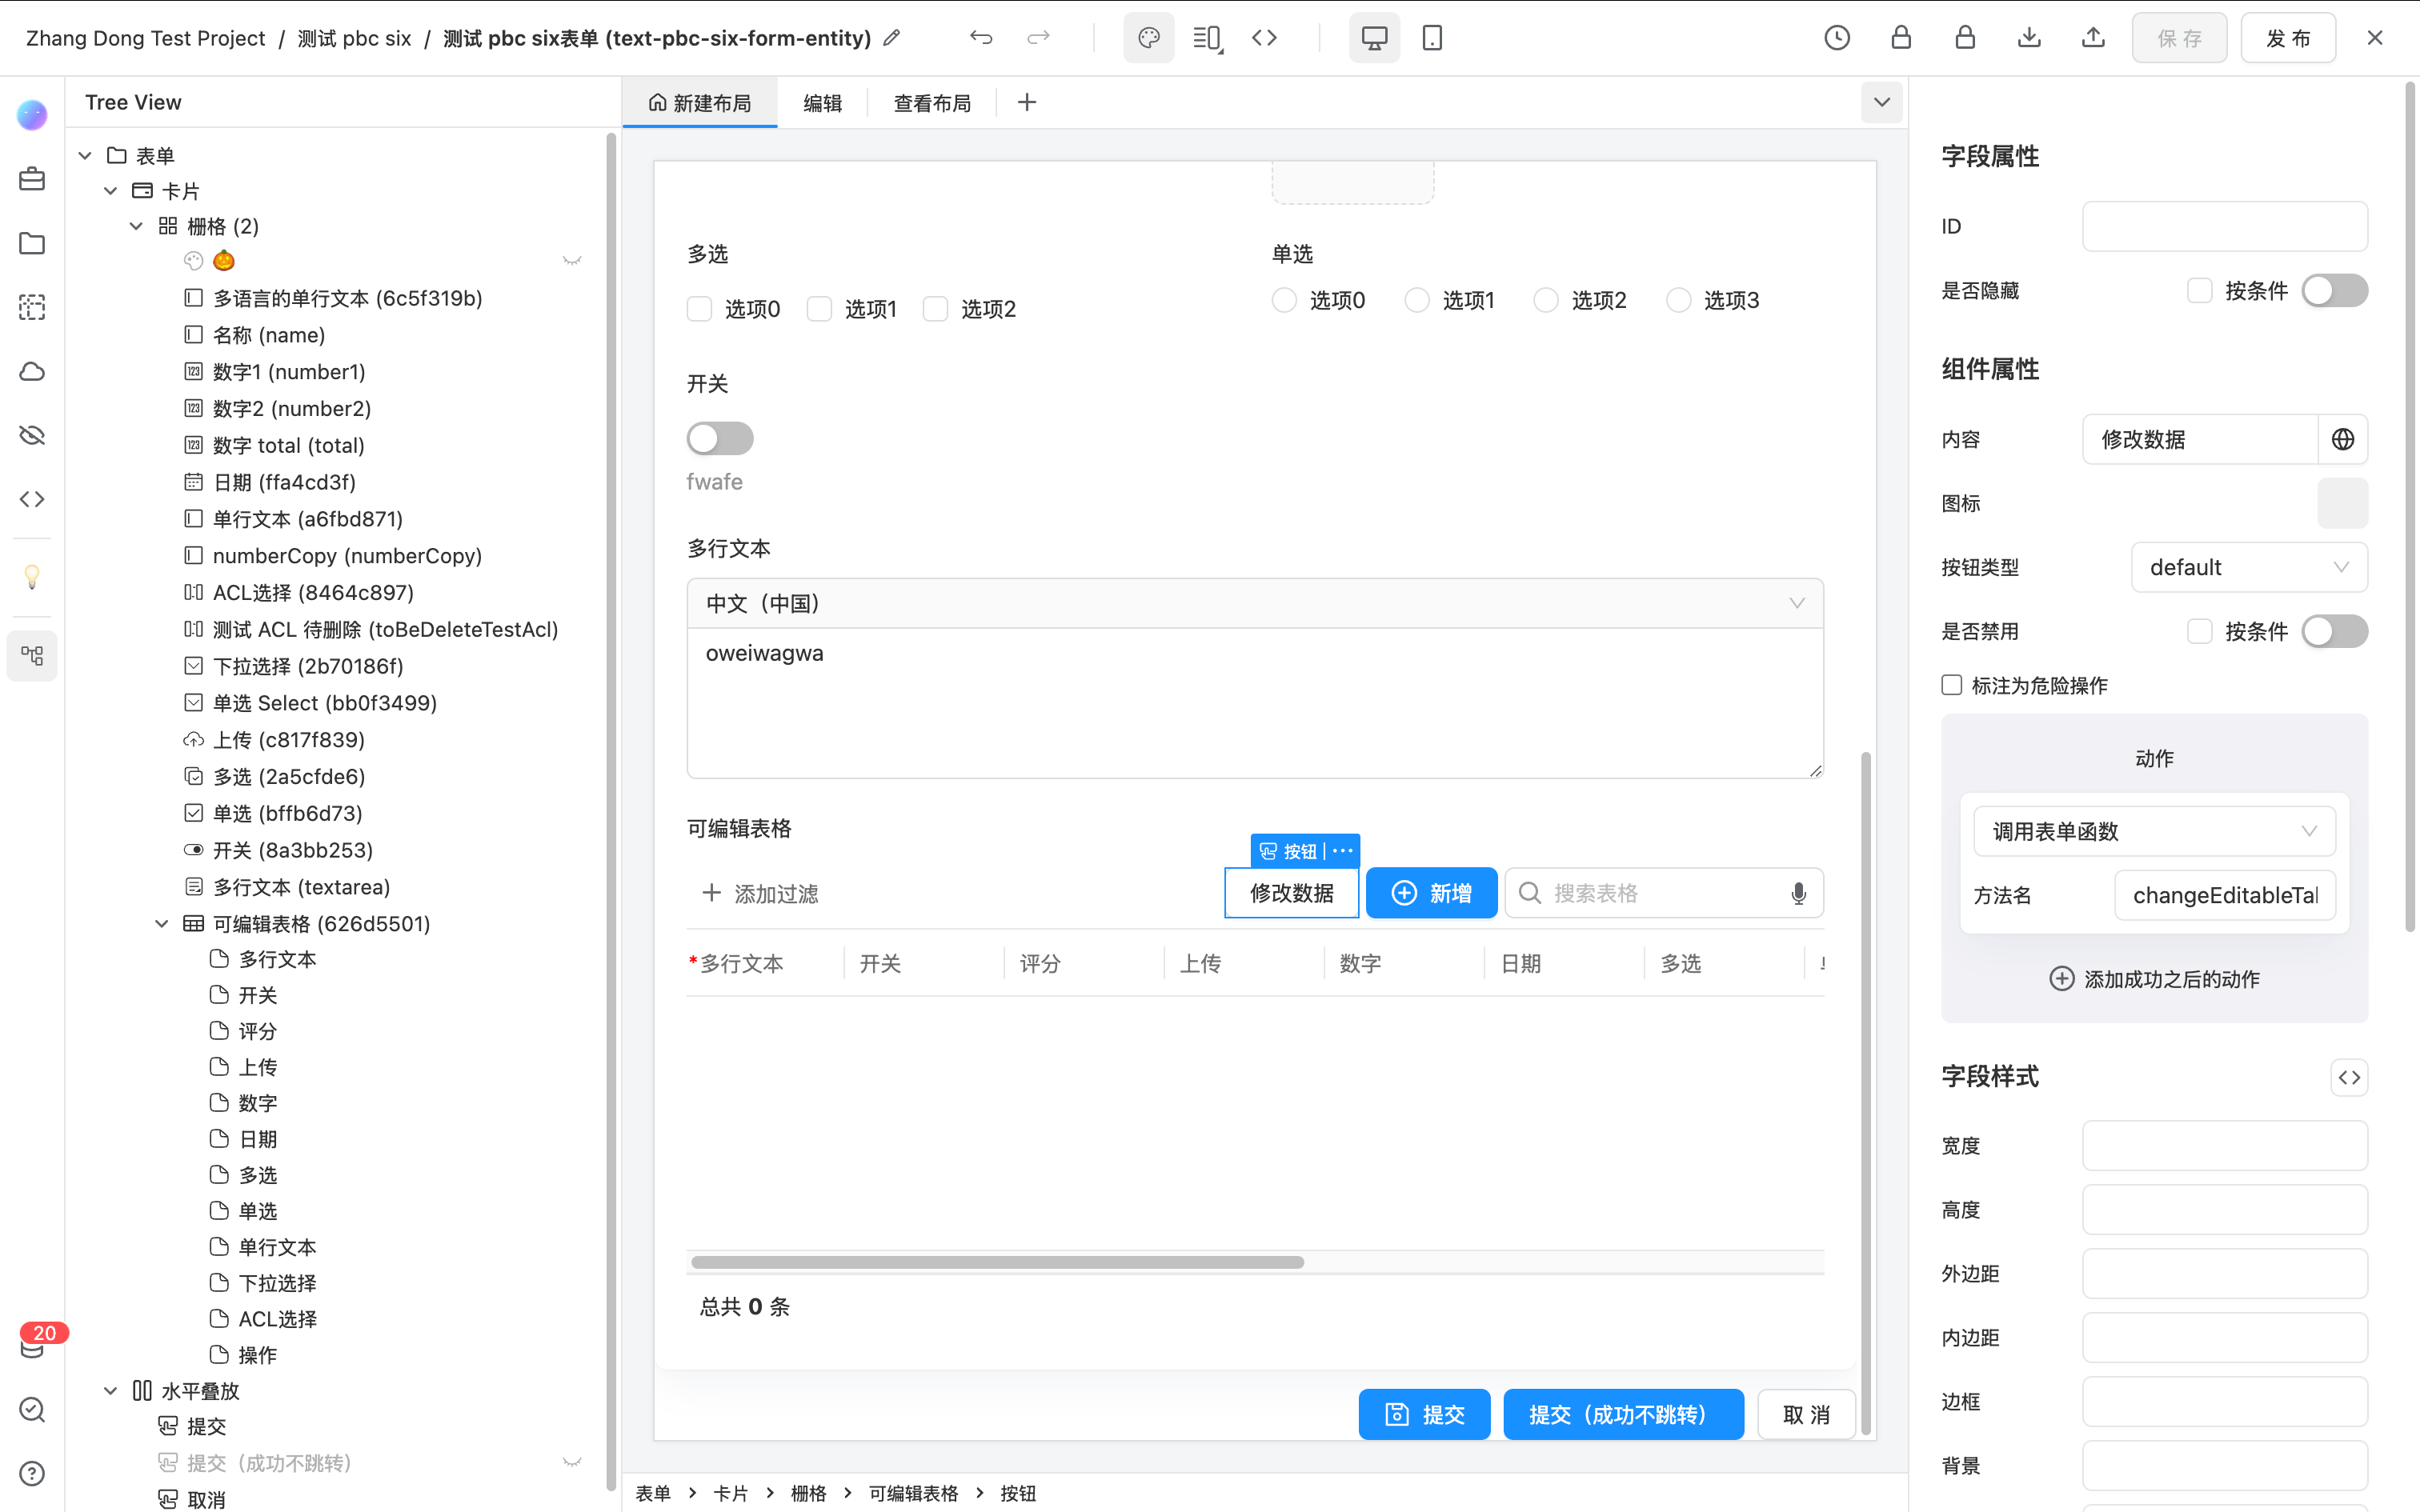Viewport: 2420px width, 1512px height.
Task: Expand the layout tabs dropdown chevron
Action: (x=1881, y=102)
